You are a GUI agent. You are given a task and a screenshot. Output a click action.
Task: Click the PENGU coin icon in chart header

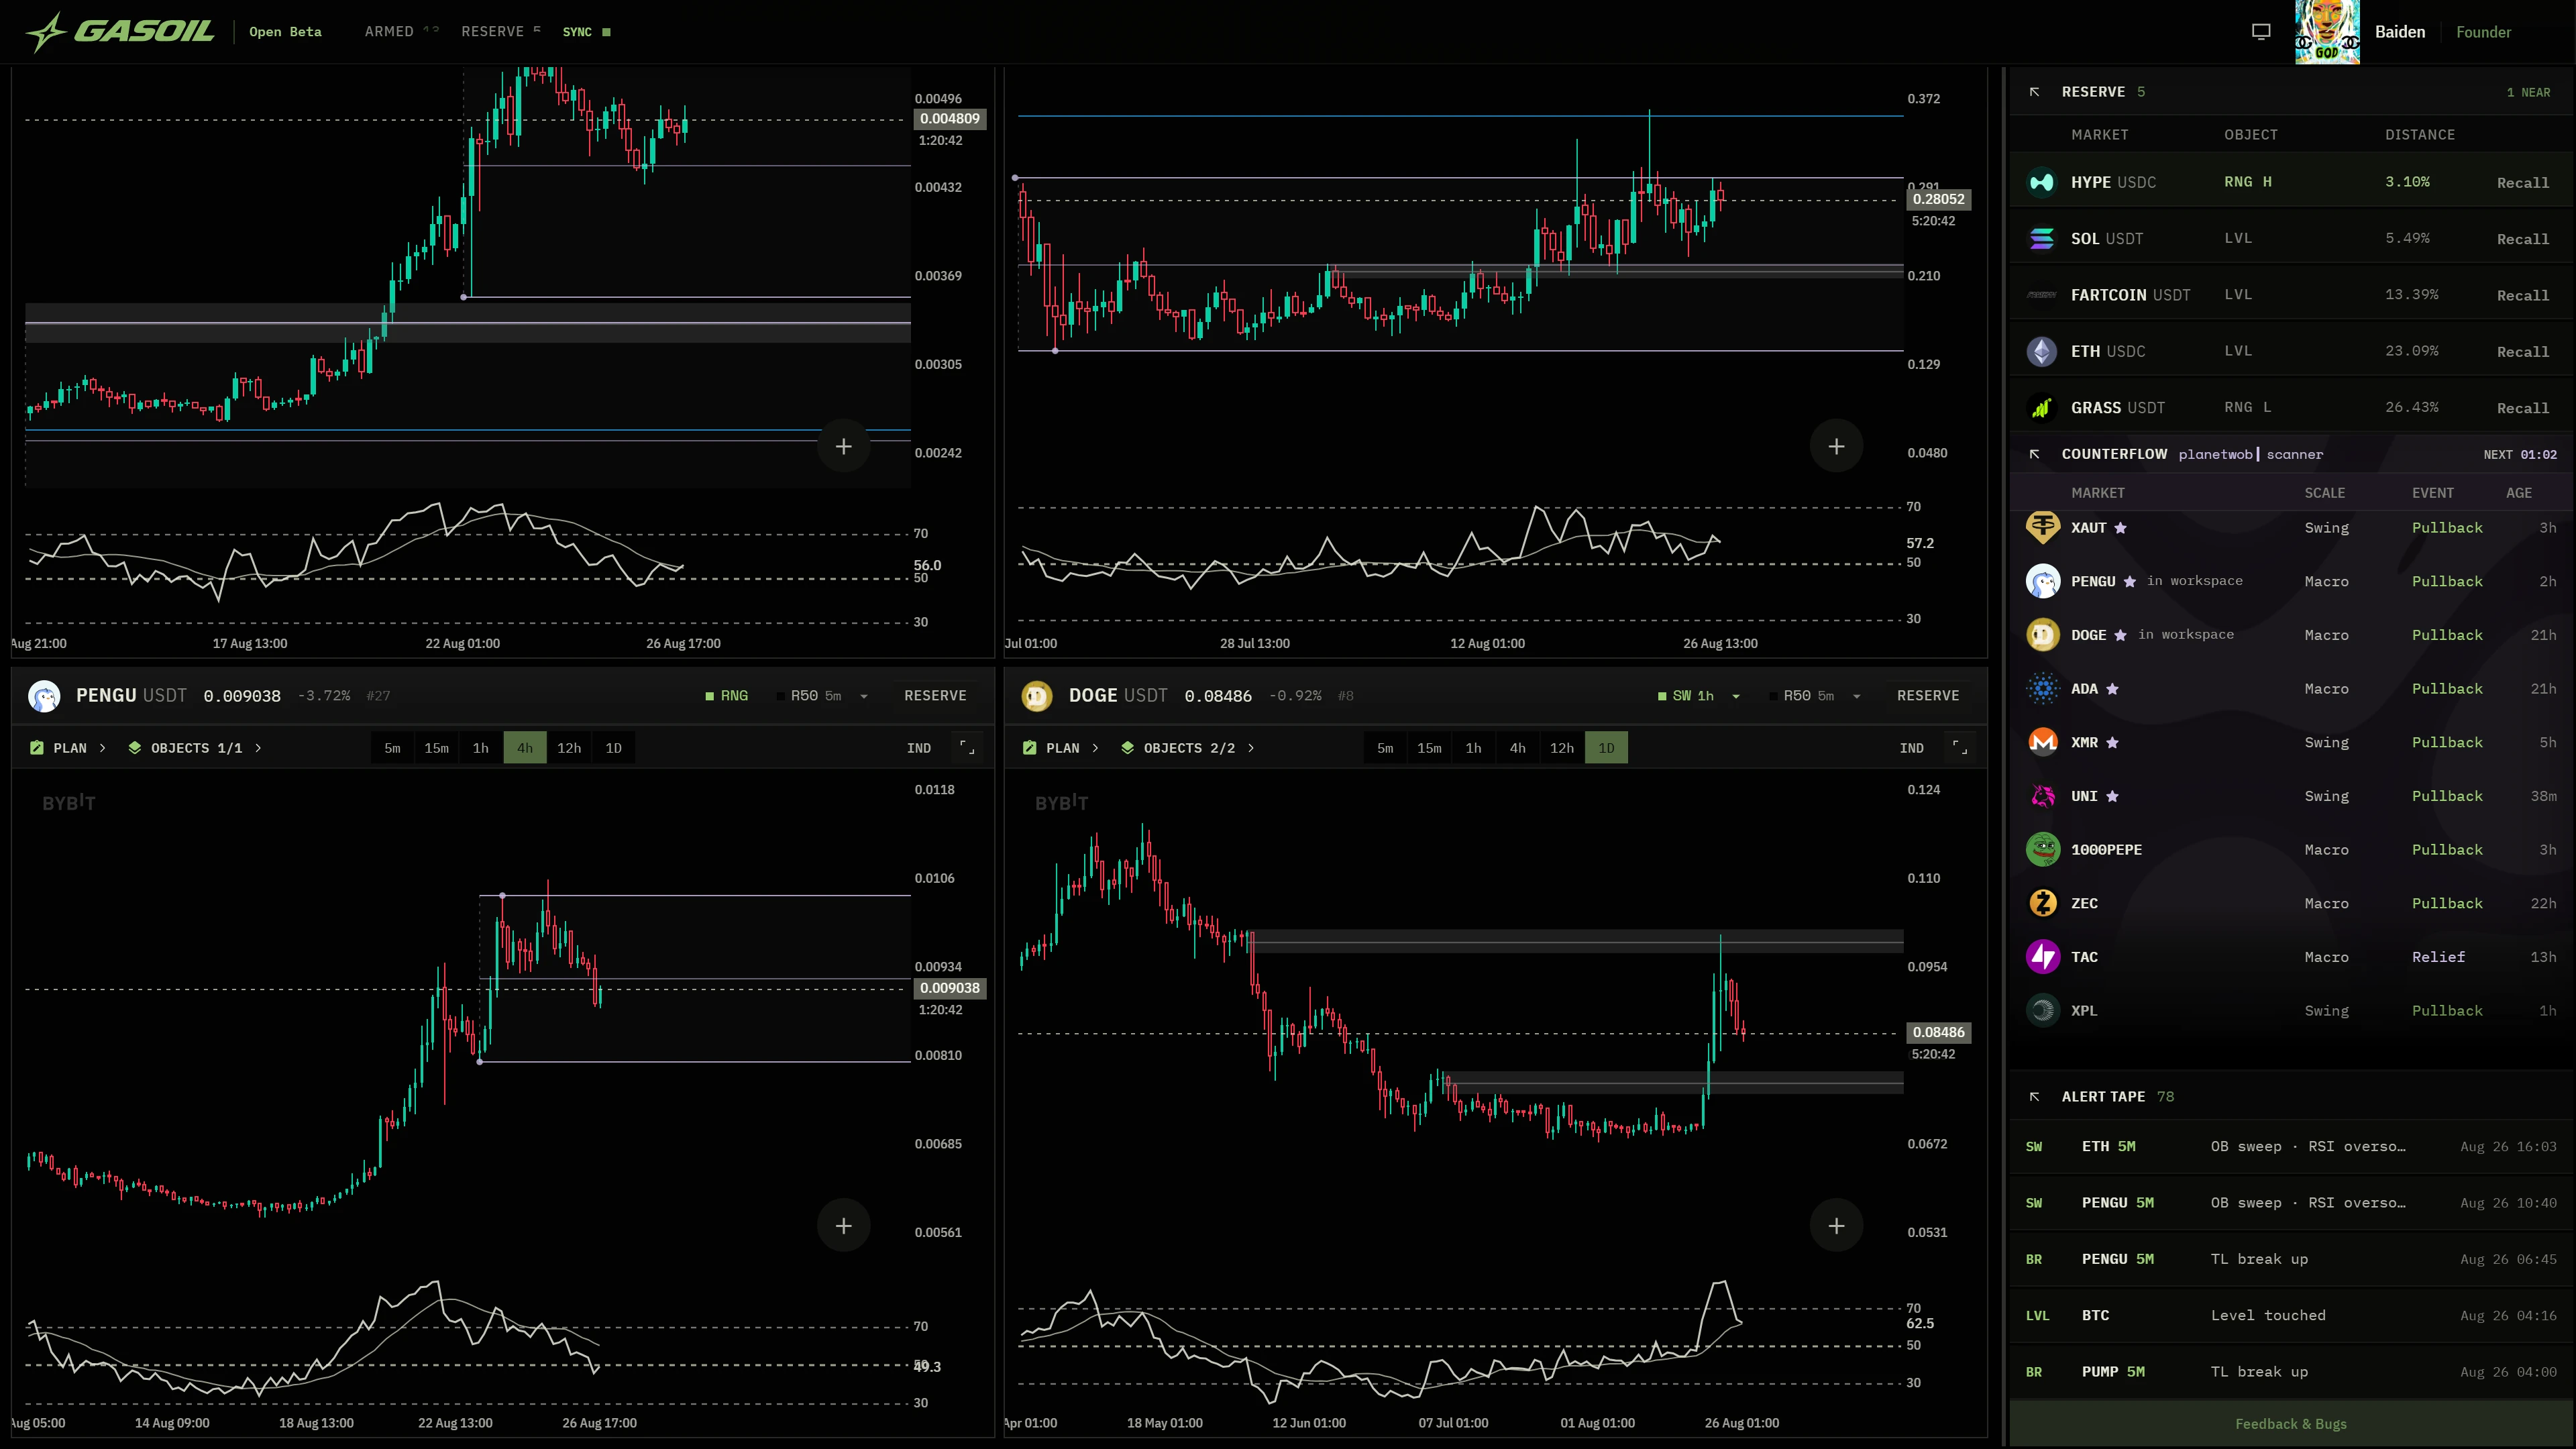(x=44, y=696)
